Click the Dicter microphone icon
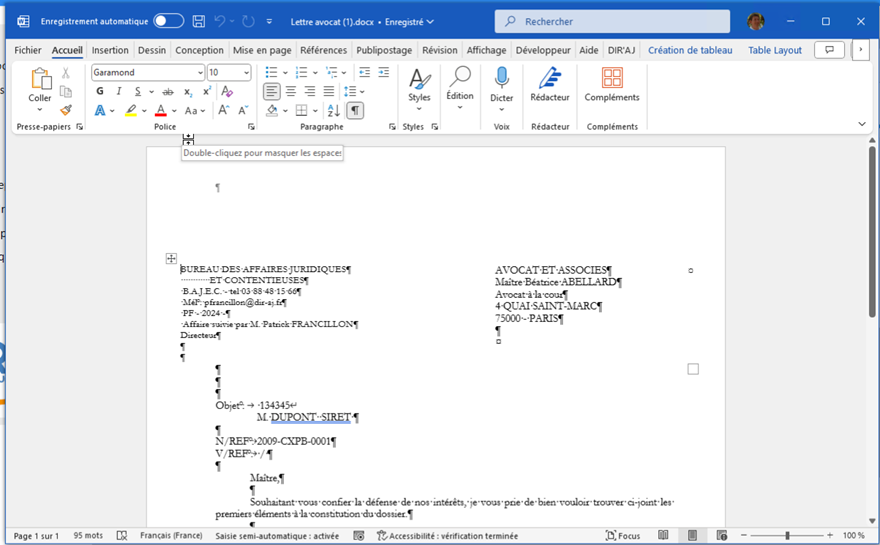This screenshot has height=545, width=880. 501,80
